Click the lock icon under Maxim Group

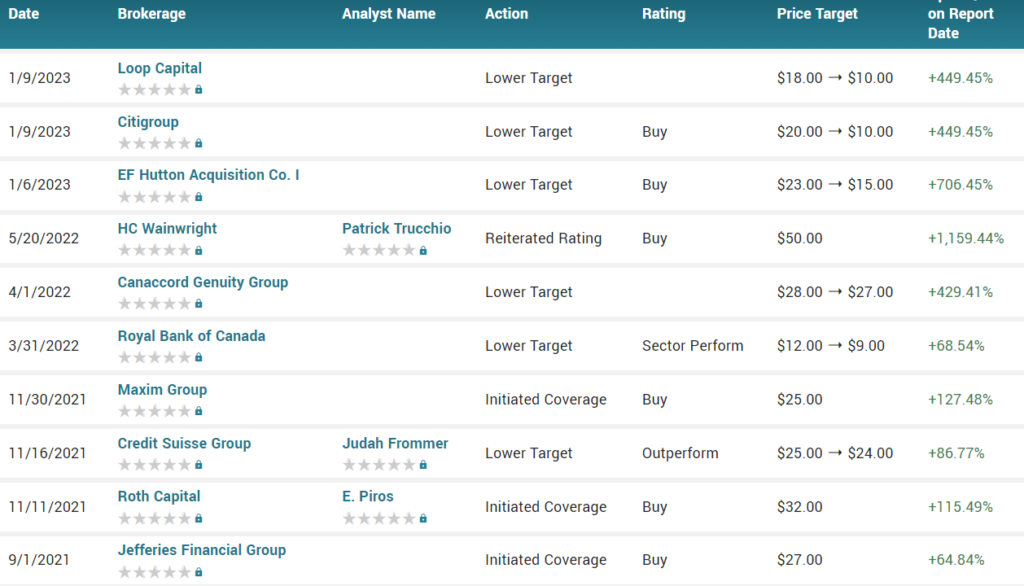(199, 411)
